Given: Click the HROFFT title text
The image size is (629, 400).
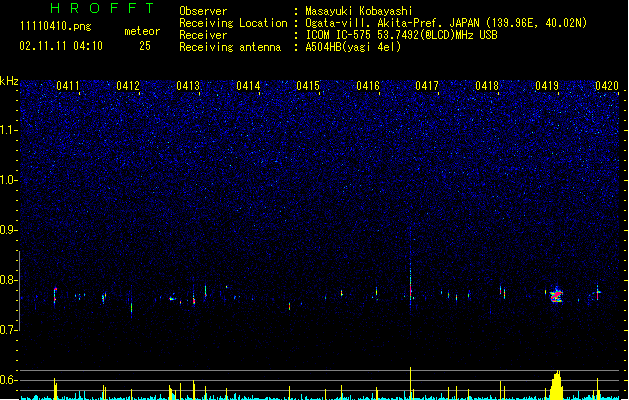Looking at the screenshot, I should [x=102, y=8].
